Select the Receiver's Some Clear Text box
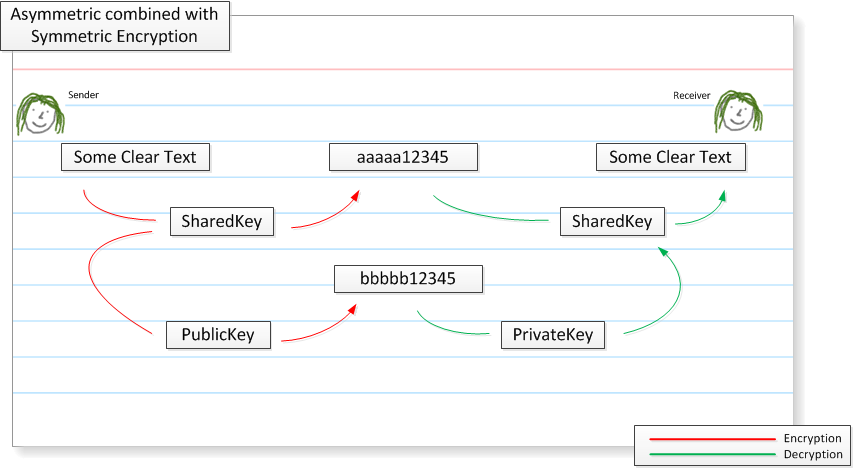This screenshot has width=853, height=468. point(670,157)
